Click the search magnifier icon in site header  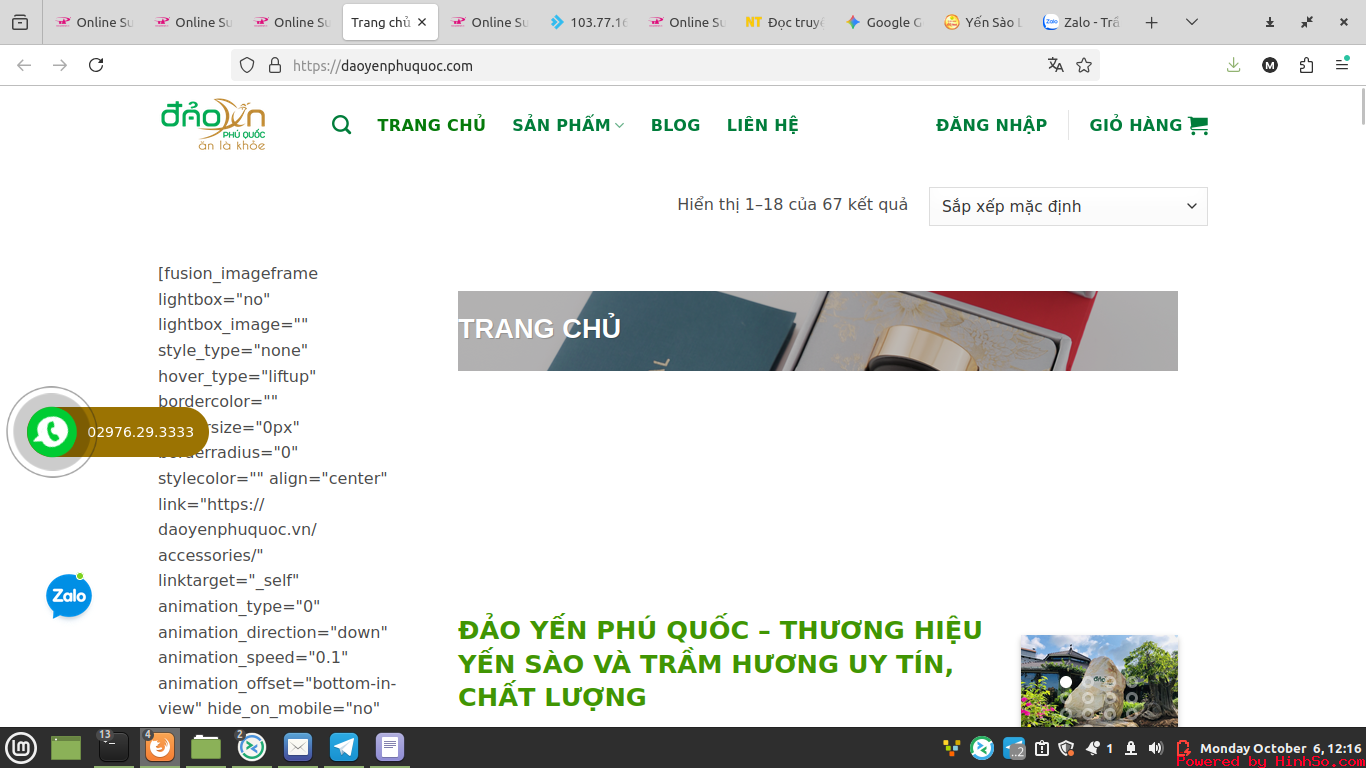click(341, 125)
